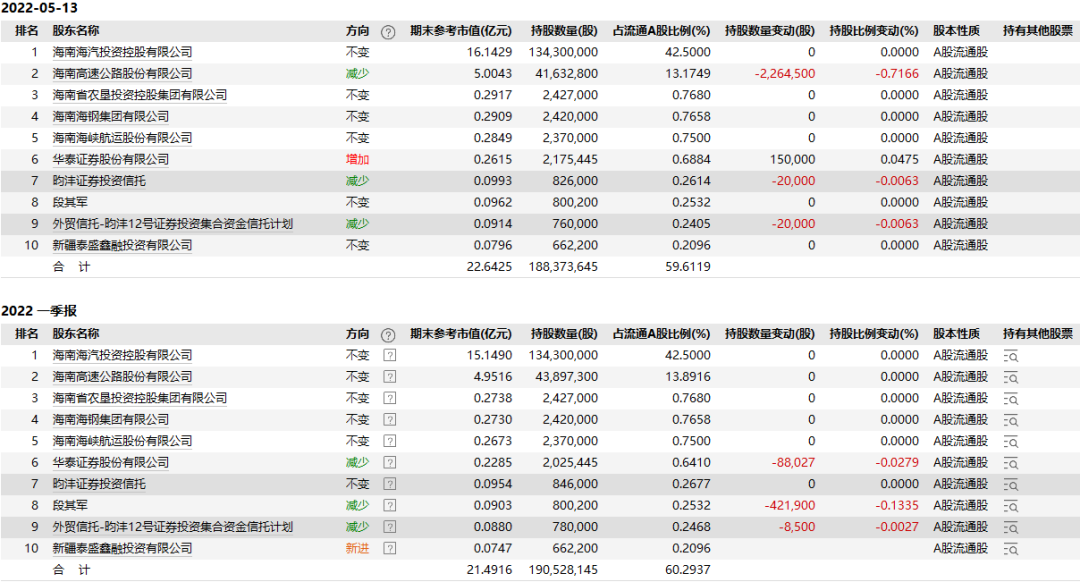Click the 占流通A股比例(%) header in the 一季报 table

point(661,334)
